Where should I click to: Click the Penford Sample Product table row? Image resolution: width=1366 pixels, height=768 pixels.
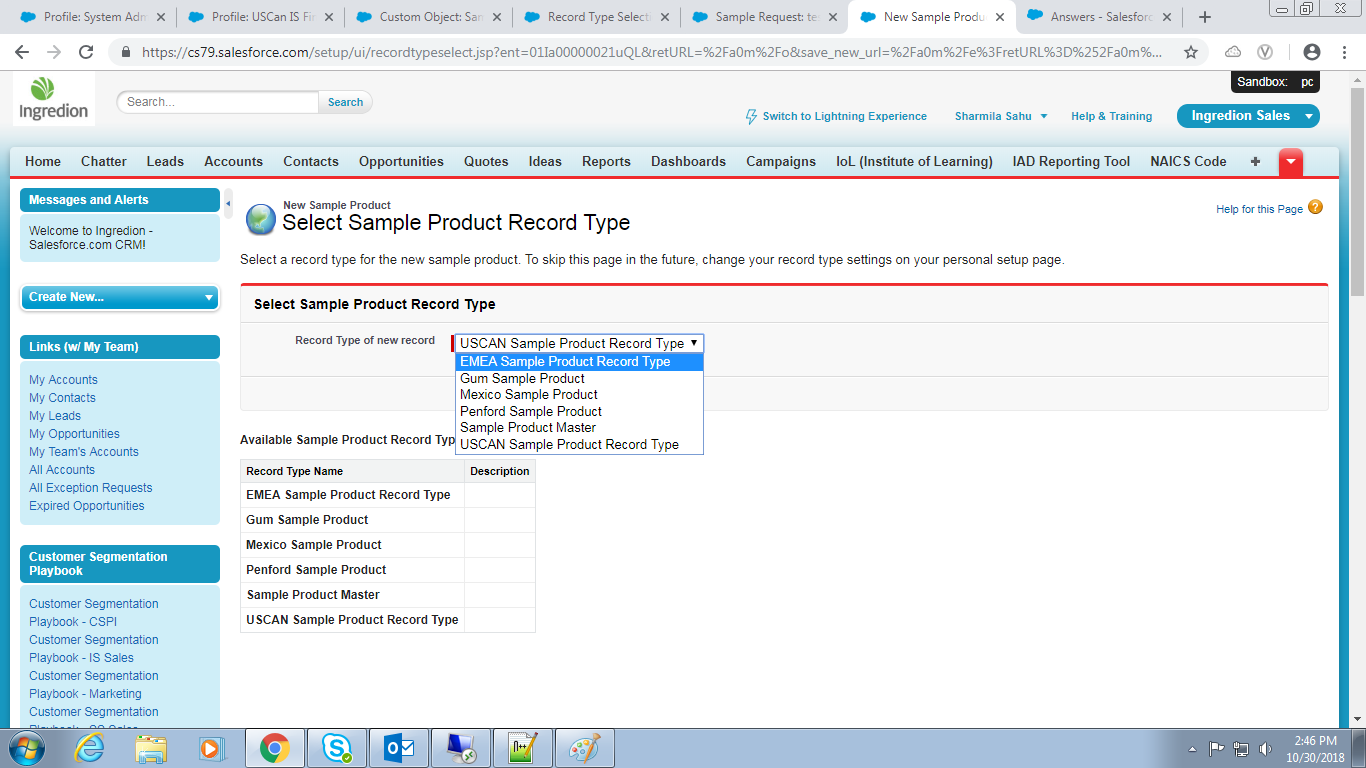point(388,570)
